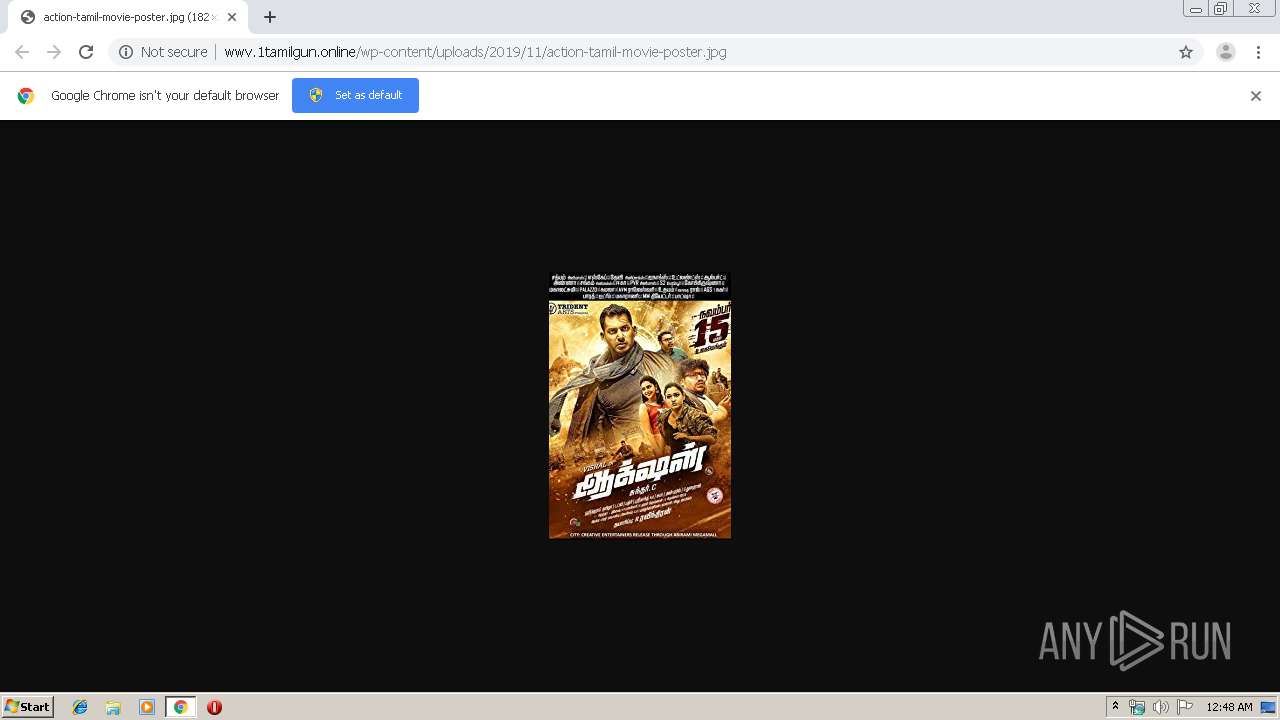Image resolution: width=1280 pixels, height=720 pixels.
Task: Close the action-tamil-movie-poster.jpg tab
Action: [232, 17]
